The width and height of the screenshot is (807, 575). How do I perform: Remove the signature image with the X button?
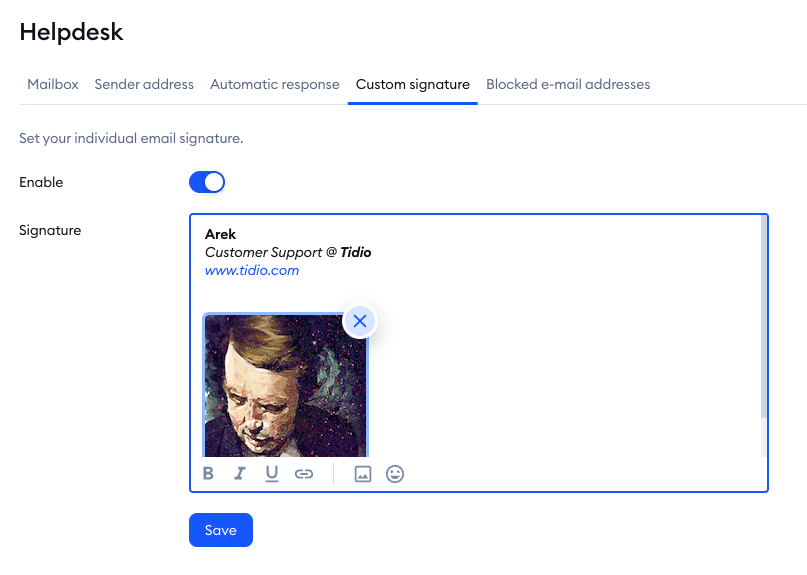point(360,321)
